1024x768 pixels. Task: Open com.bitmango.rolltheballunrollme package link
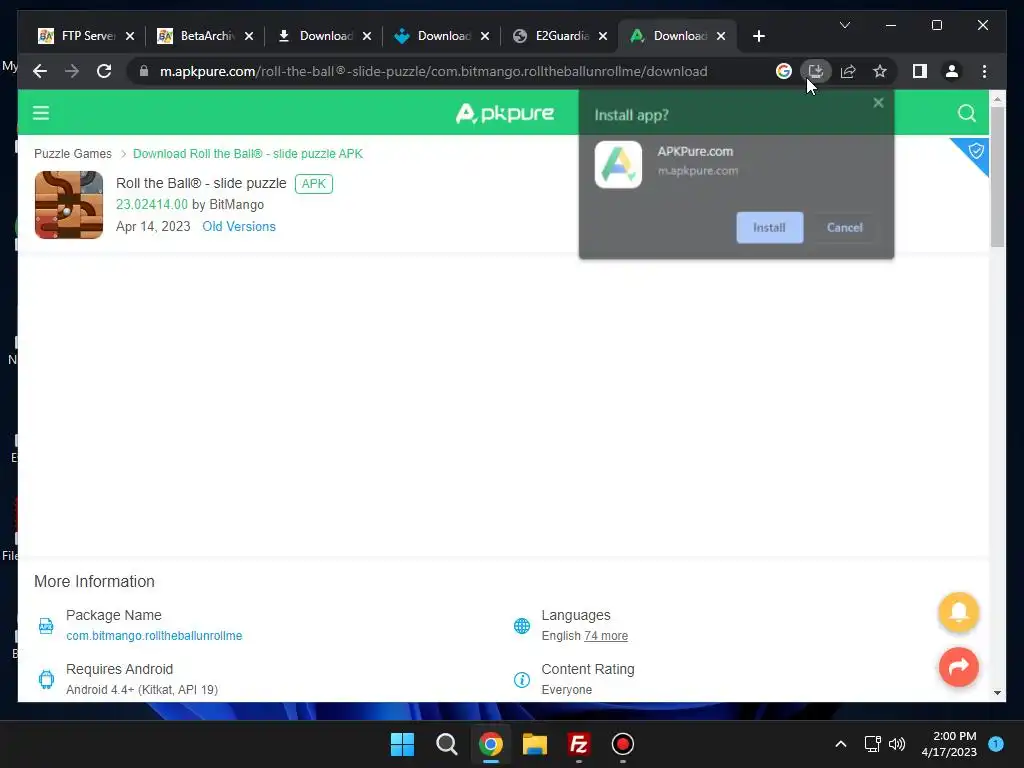(x=154, y=635)
